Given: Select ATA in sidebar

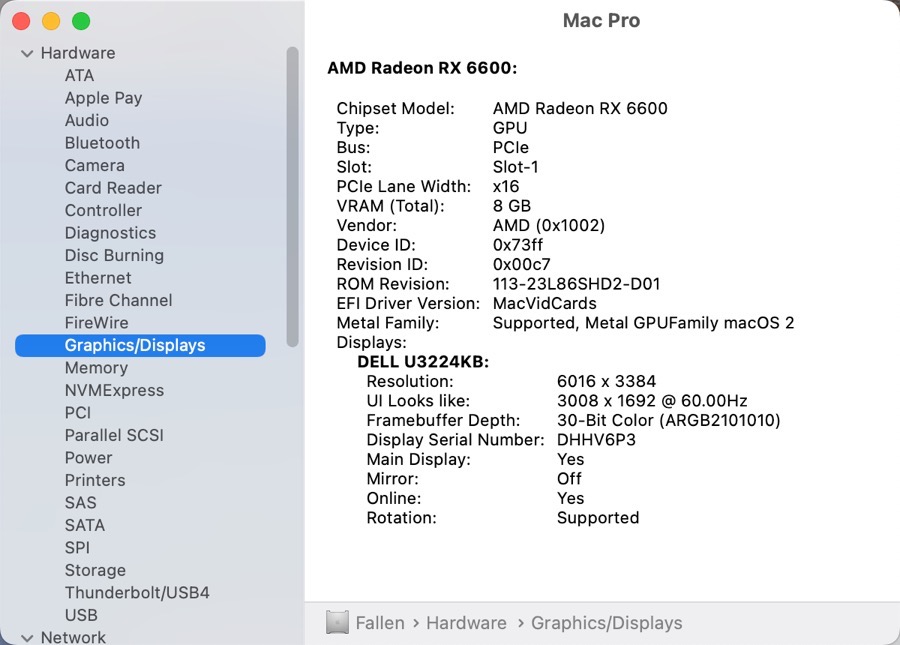Looking at the screenshot, I should pyautogui.click(x=79, y=76).
